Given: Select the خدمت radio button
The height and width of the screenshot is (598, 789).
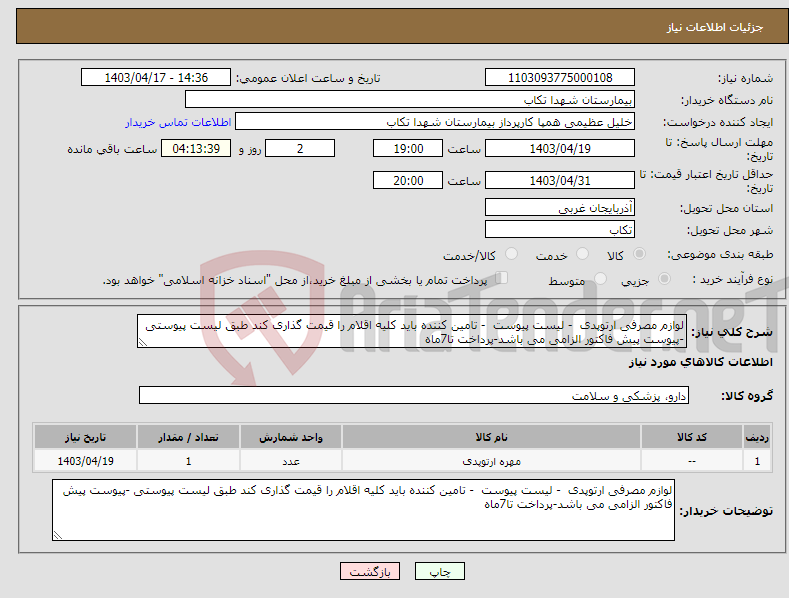Looking at the screenshot, I should (582, 254).
